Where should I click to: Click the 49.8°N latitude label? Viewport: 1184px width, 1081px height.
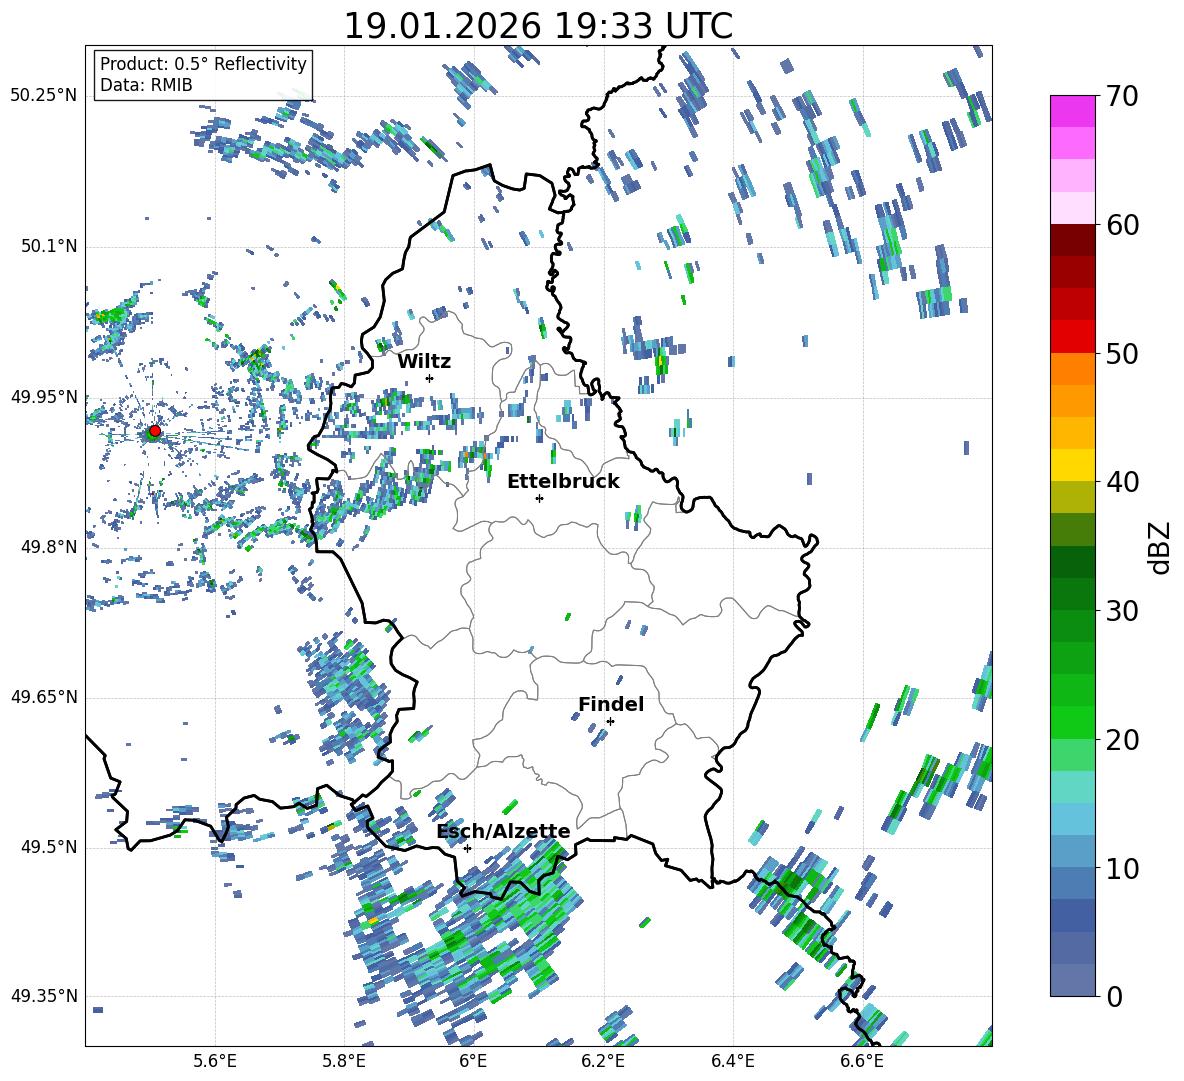tap(49, 547)
